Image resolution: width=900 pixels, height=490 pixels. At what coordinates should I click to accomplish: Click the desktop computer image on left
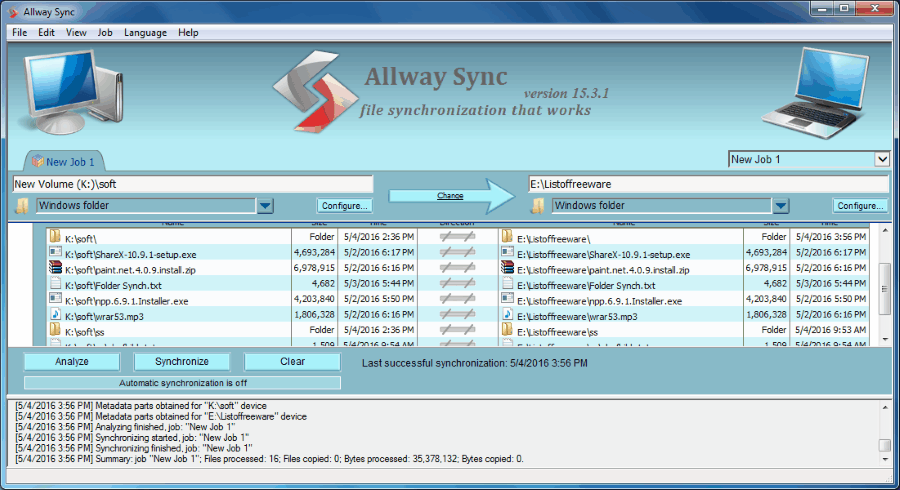tap(72, 92)
